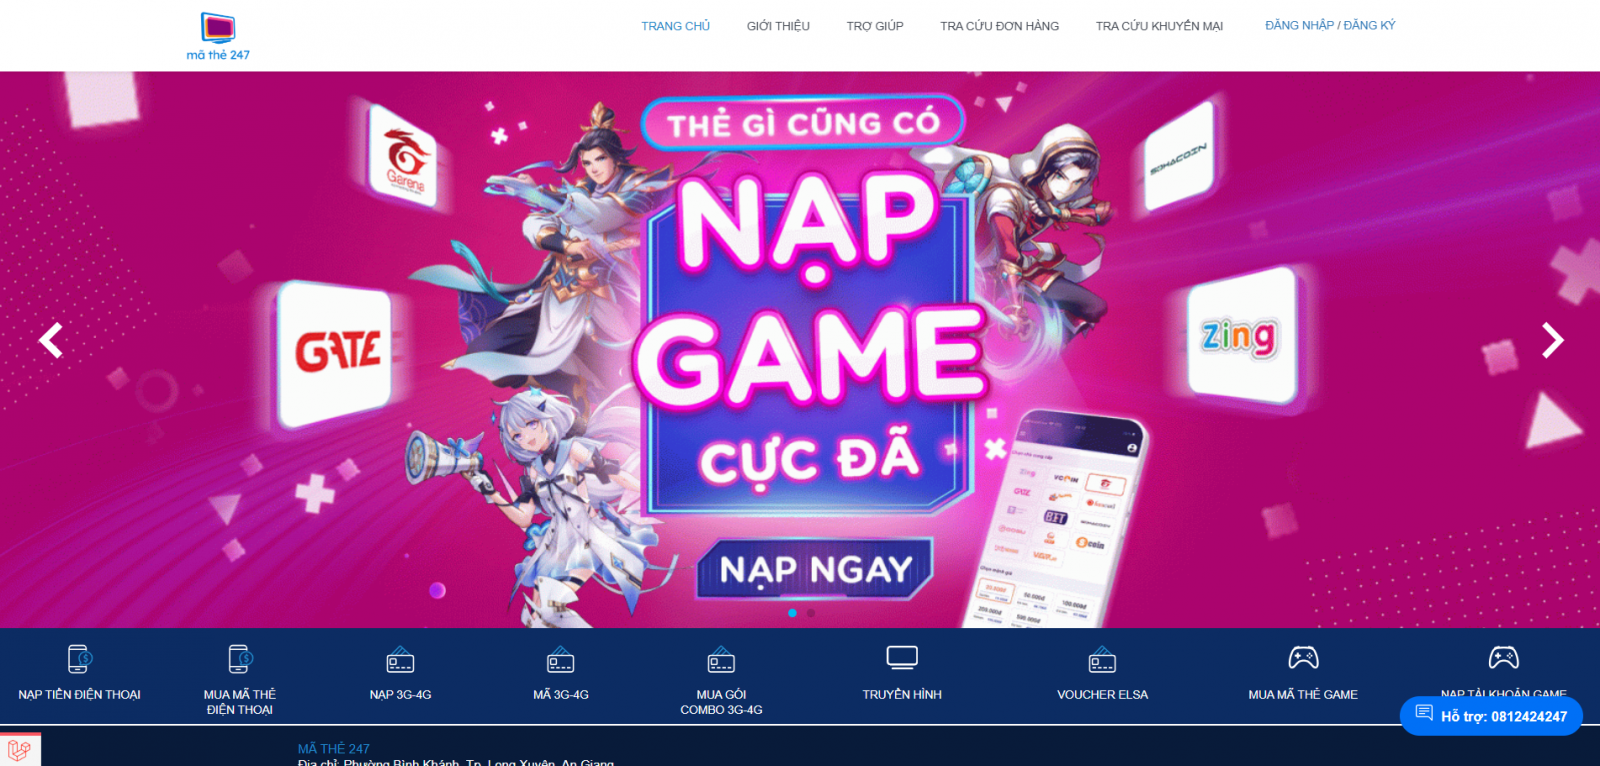Open Tra cứu khuyến mại page

(x=1159, y=26)
